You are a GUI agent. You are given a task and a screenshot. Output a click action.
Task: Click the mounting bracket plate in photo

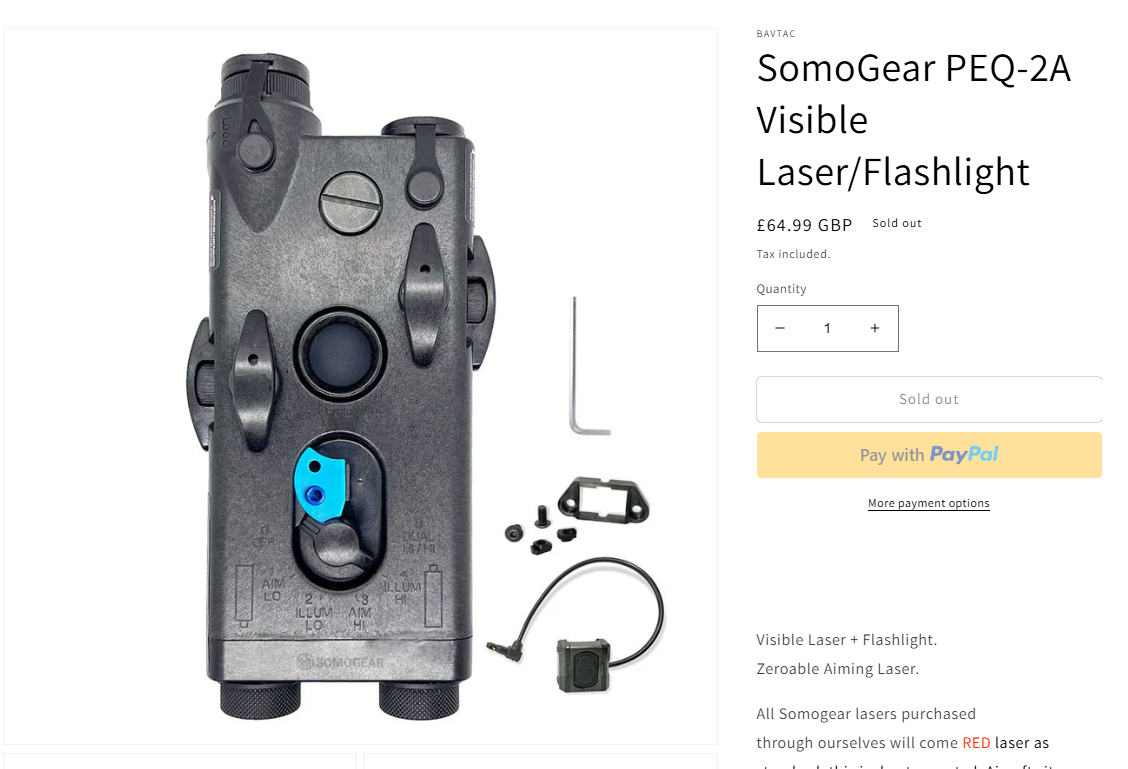(x=604, y=499)
